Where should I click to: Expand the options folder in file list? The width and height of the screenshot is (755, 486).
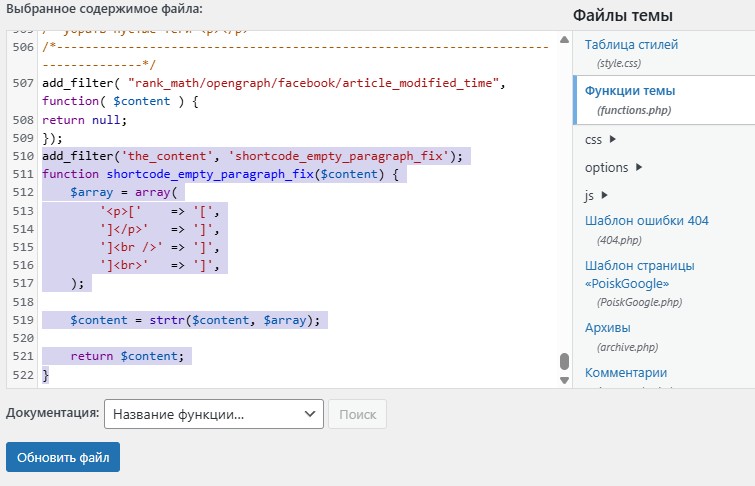(x=638, y=167)
